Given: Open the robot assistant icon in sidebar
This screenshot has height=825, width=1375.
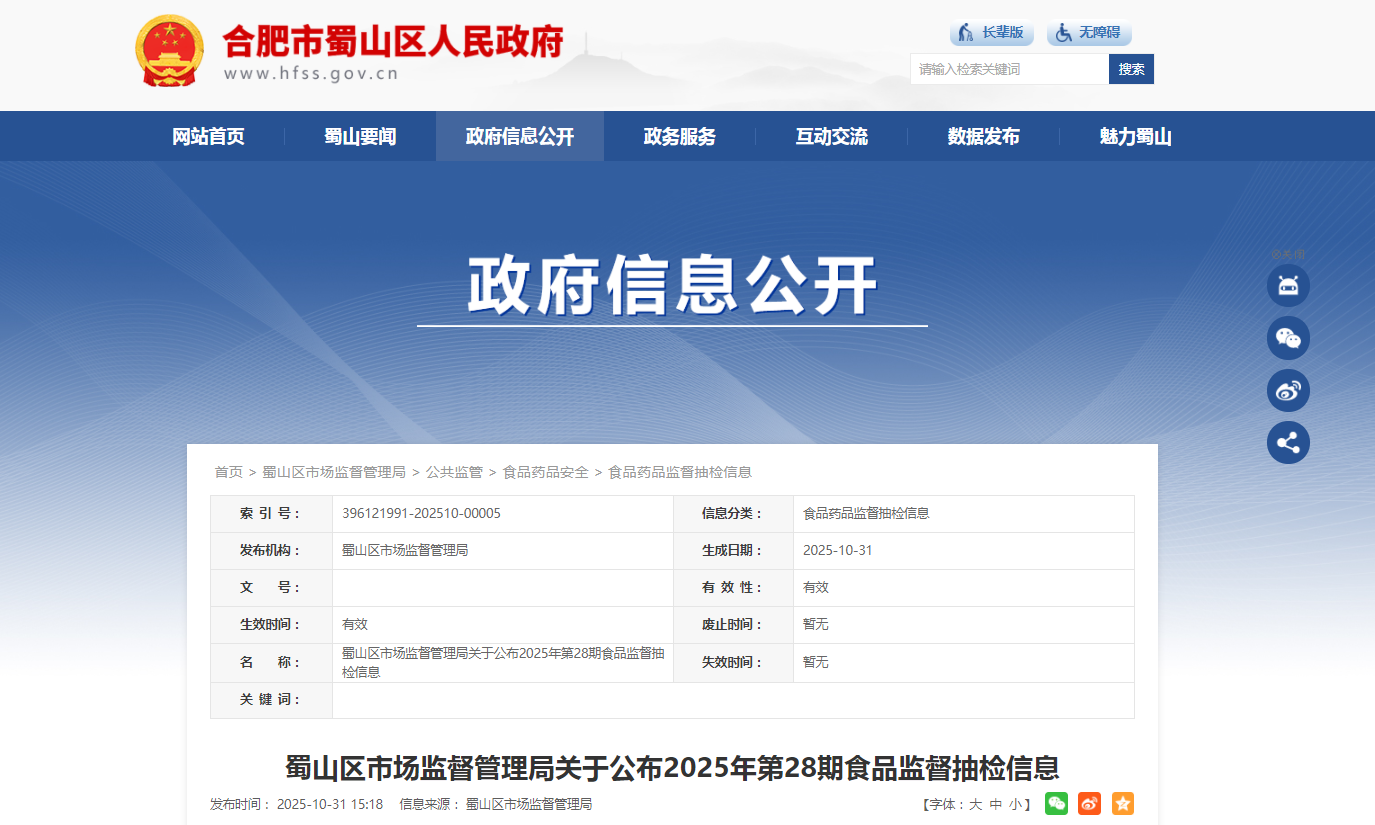Looking at the screenshot, I should click(1288, 286).
